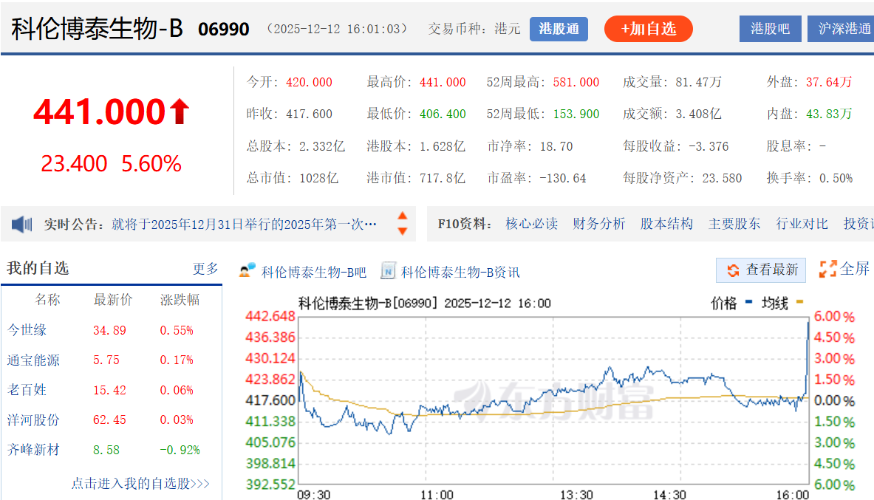Open 今世缘 in watchlist
874x500 pixels.
27,330
